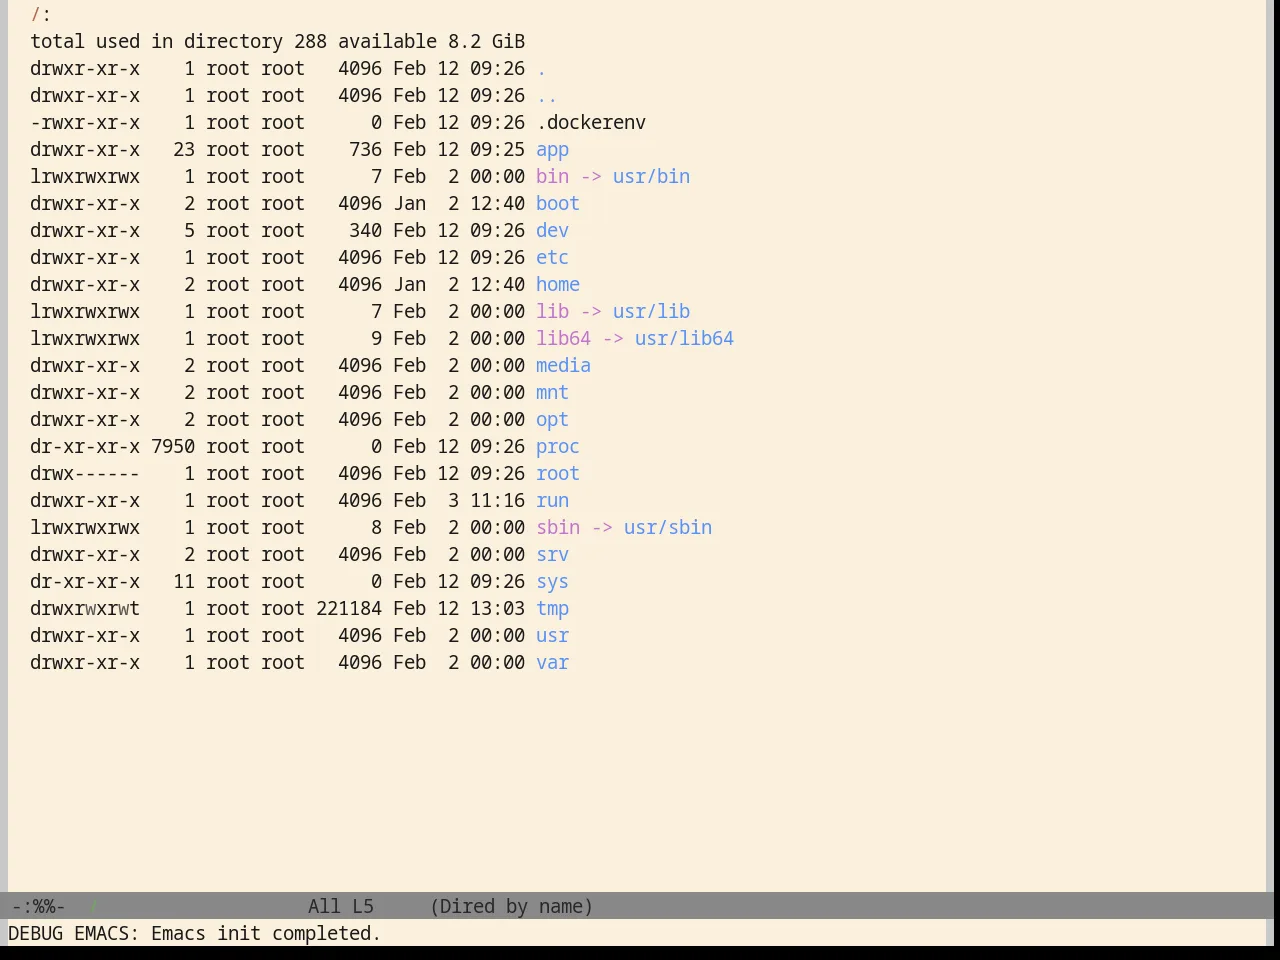1280x960 pixels.
Task: Open the srv directory
Action: [x=552, y=555]
